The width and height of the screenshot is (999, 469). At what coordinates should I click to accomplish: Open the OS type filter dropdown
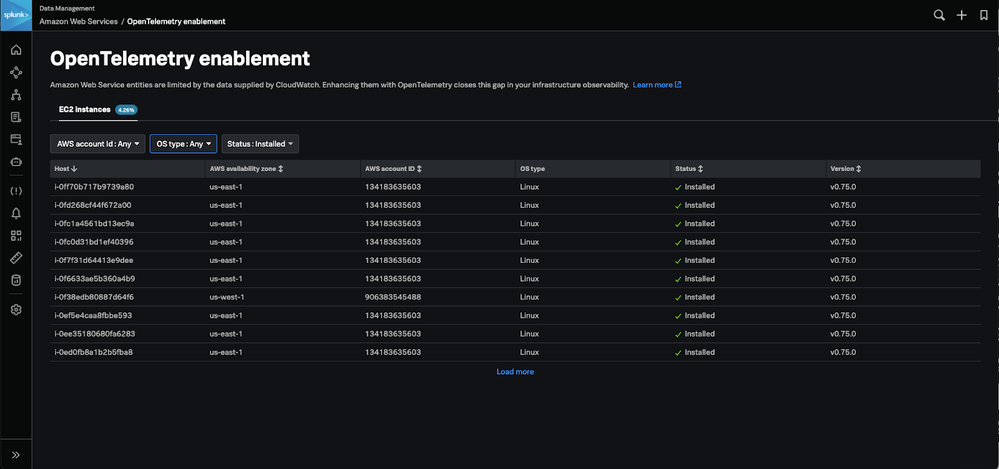click(x=183, y=144)
